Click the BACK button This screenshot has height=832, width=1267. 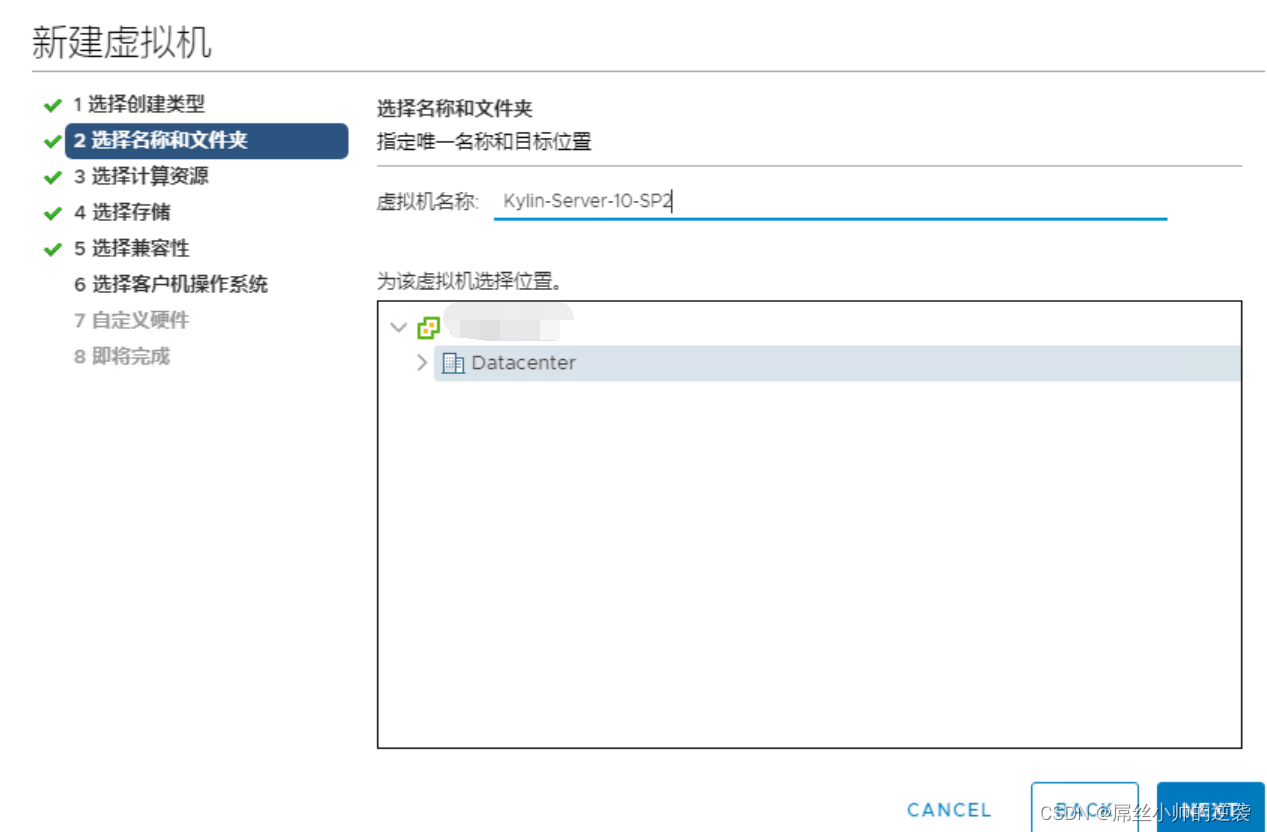tap(1084, 810)
